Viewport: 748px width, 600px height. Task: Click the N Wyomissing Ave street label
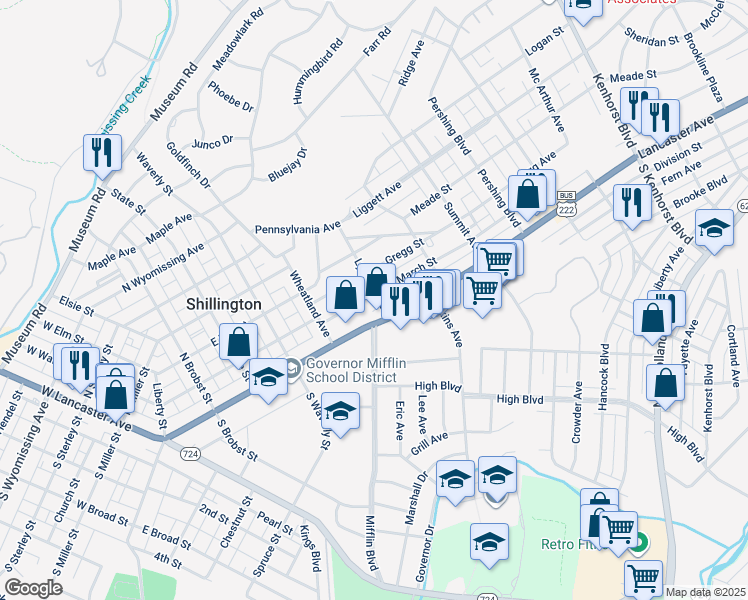163,267
